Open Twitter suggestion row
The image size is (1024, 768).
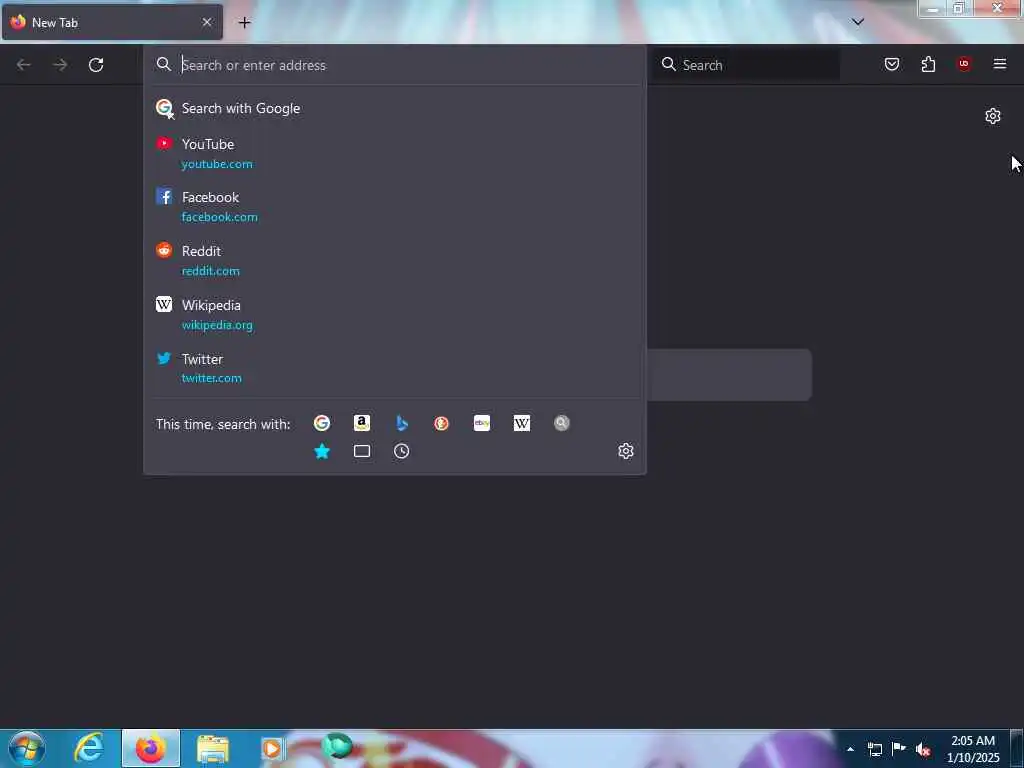tap(394, 368)
